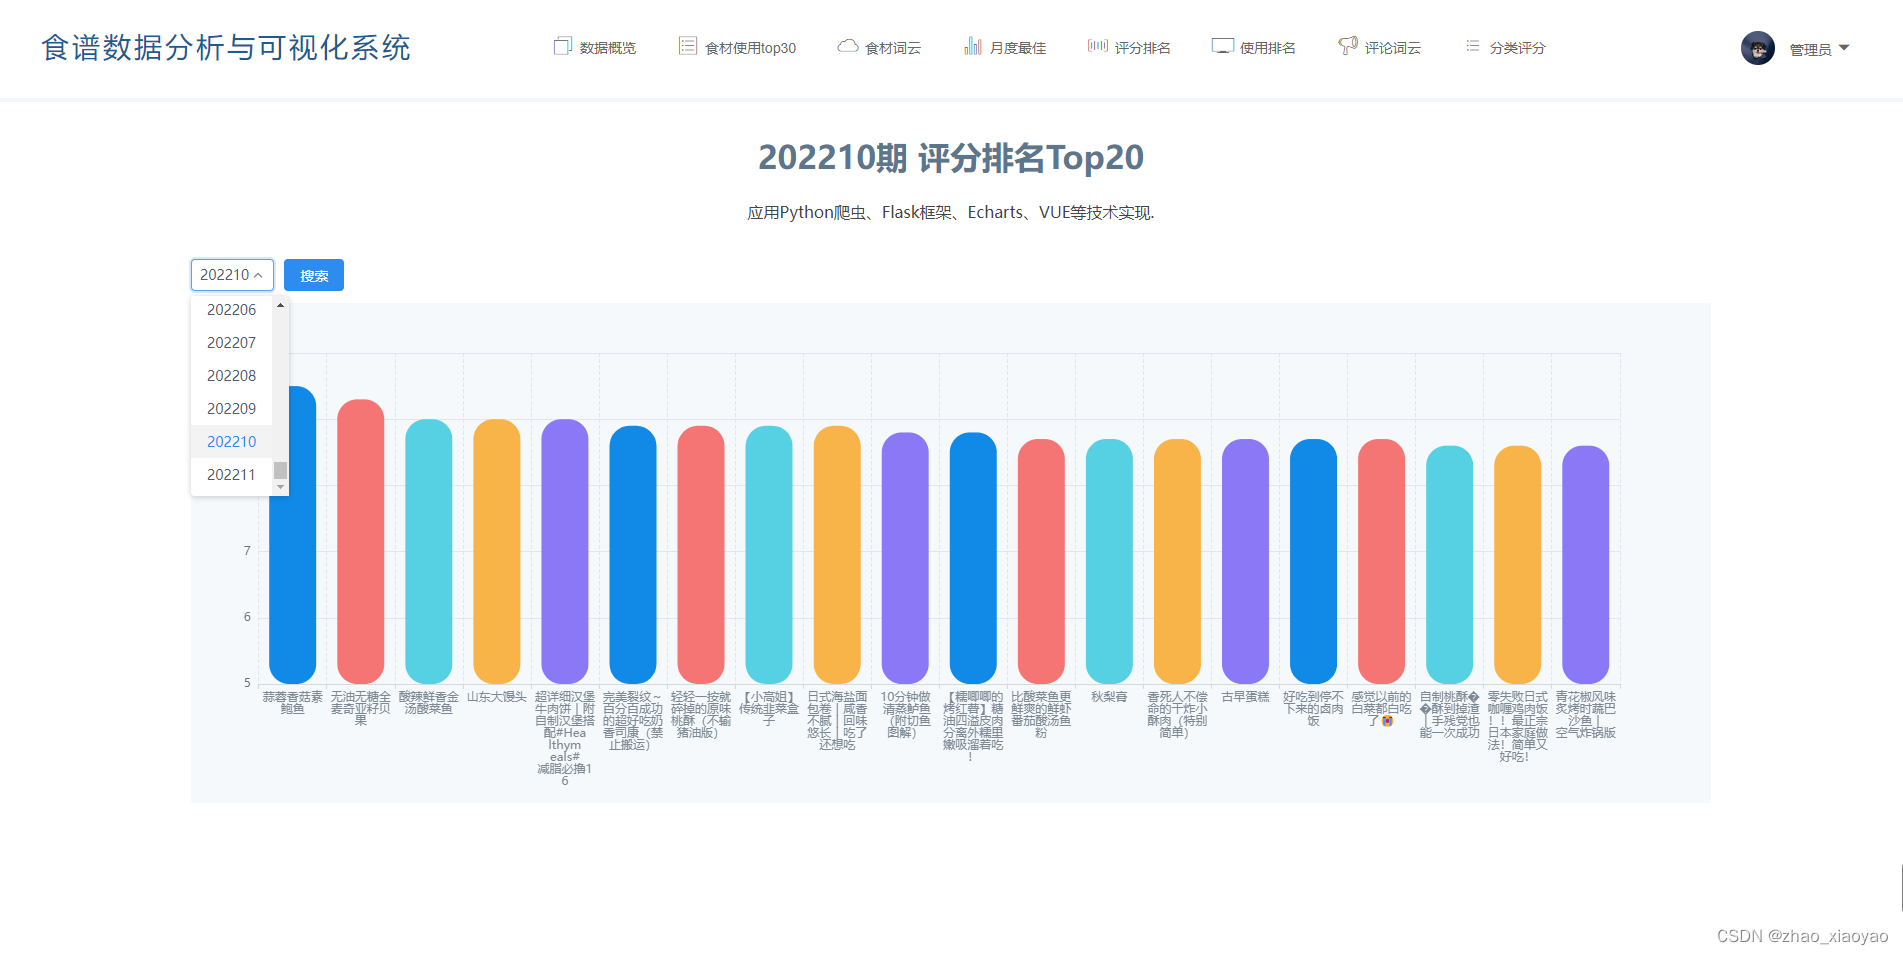This screenshot has height=955, width=1903.
Task: Click the purple bar for 古早蛋糕
Action: [1245, 561]
